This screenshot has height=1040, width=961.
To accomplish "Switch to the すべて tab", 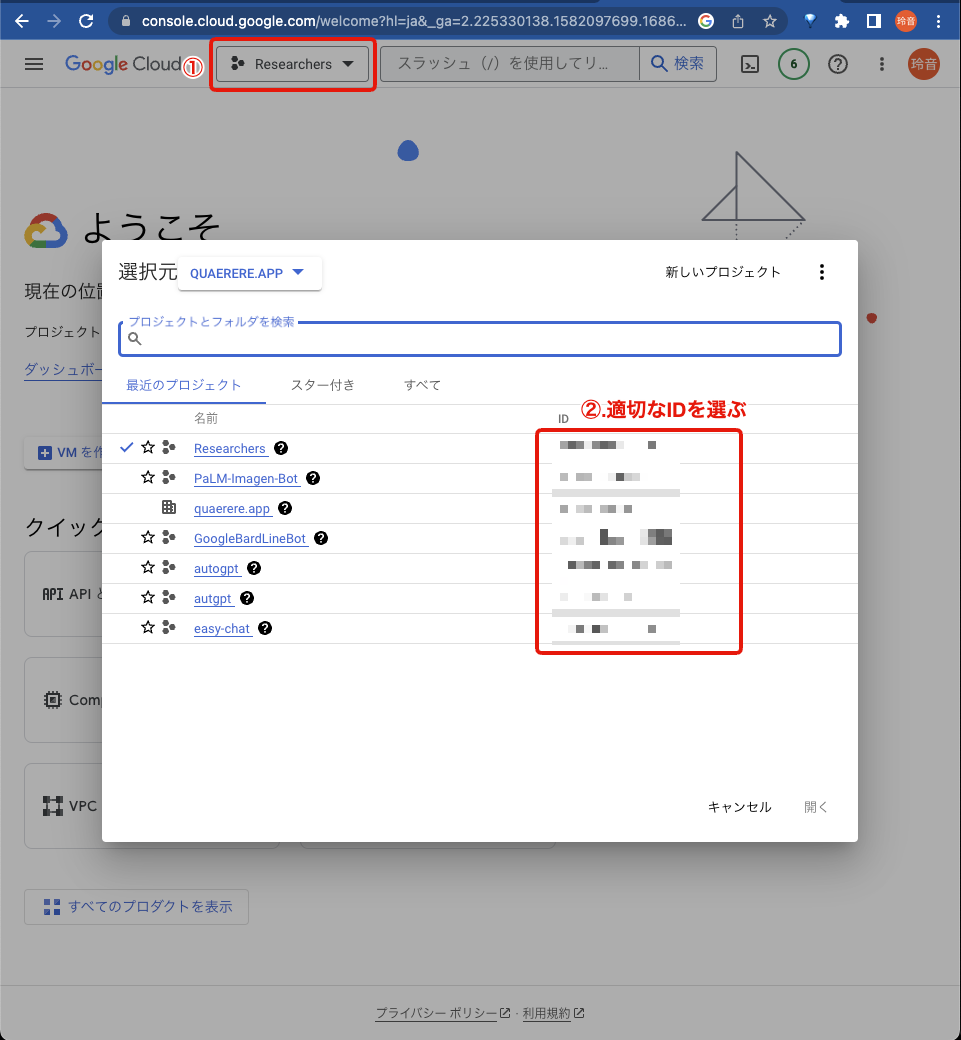I will click(422, 385).
